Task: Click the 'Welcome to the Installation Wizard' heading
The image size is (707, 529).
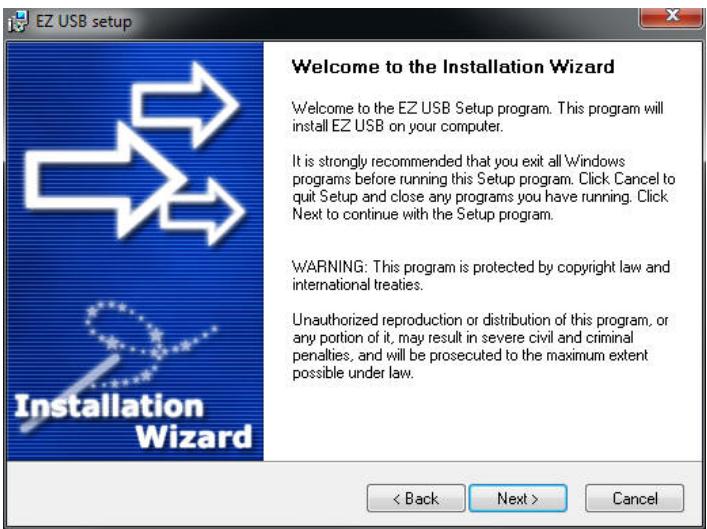Action: point(453,67)
